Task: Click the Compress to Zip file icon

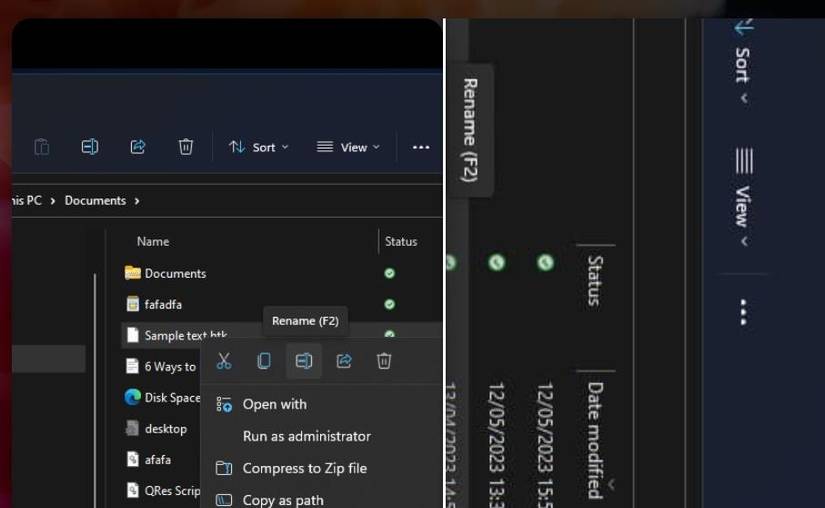Action: (x=224, y=468)
